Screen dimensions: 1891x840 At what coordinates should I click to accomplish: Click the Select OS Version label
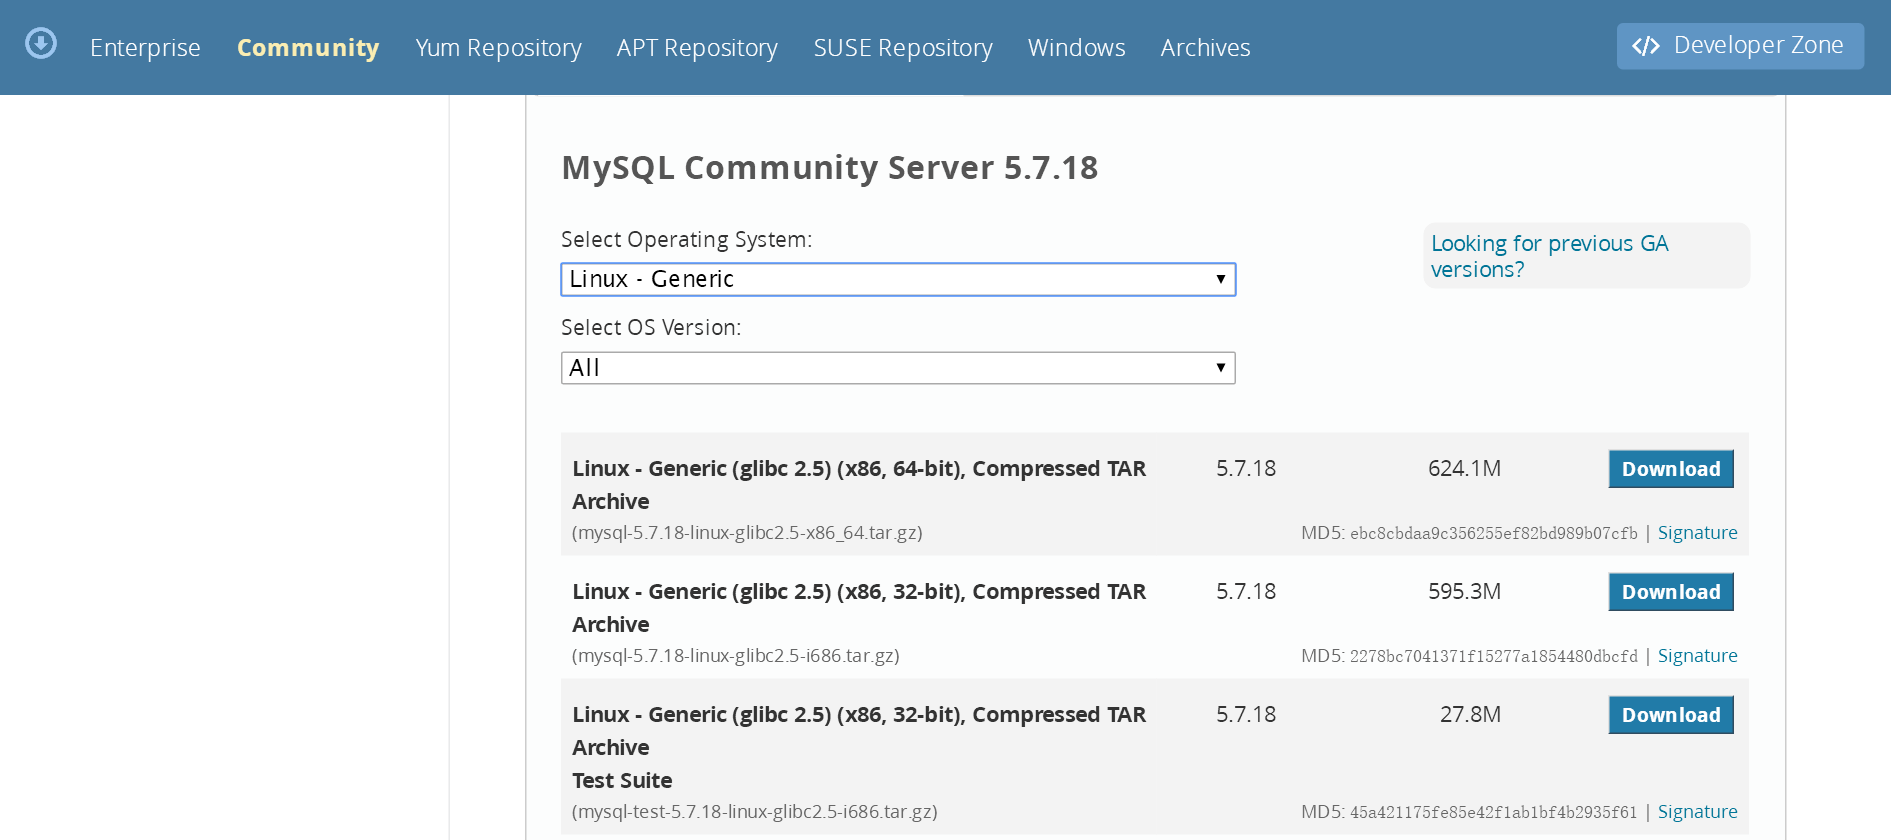tap(651, 328)
